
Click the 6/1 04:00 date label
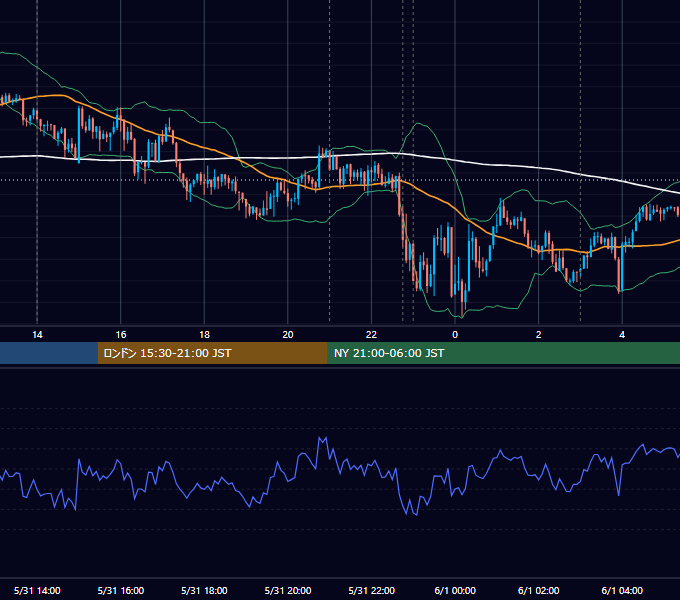click(x=622, y=590)
